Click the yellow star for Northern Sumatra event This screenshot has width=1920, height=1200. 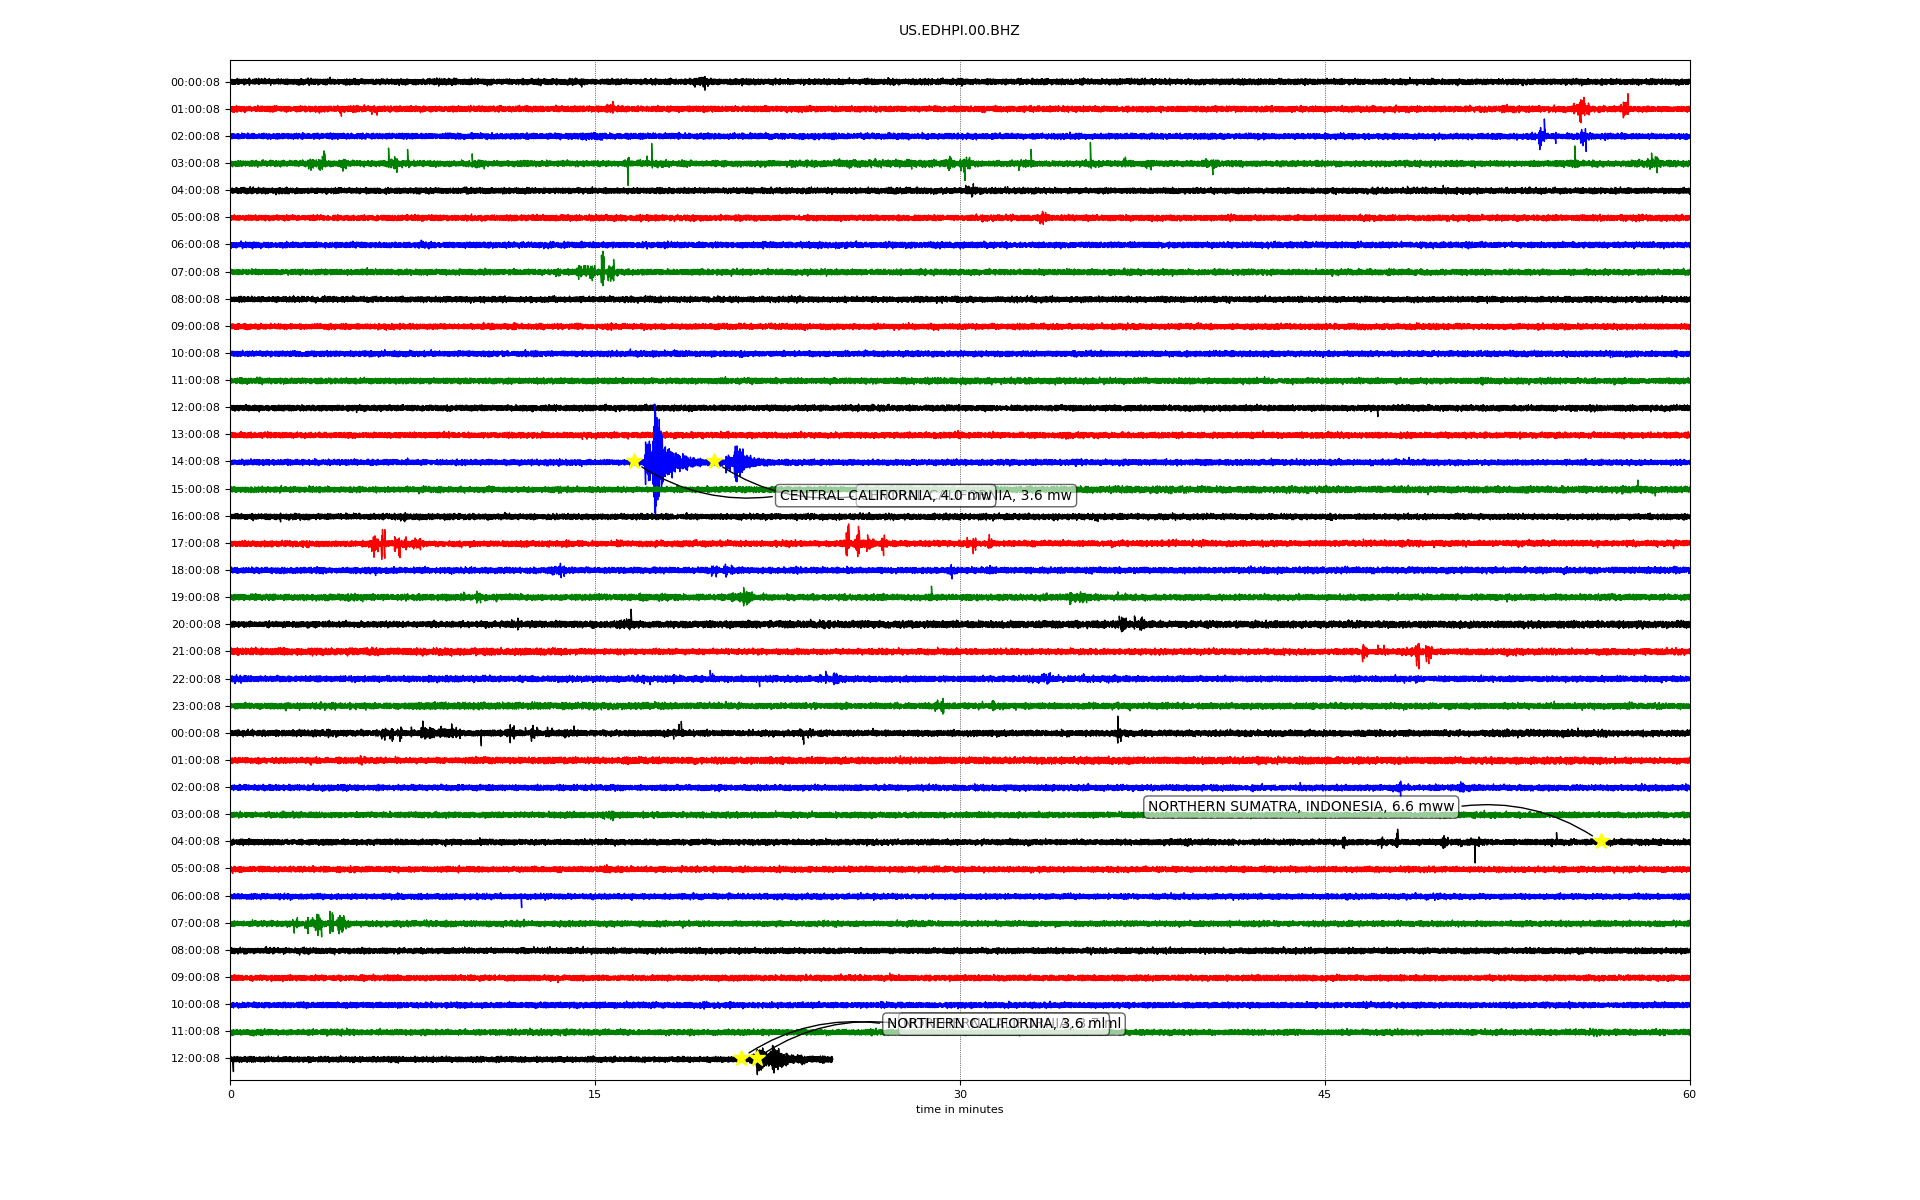pos(1600,841)
